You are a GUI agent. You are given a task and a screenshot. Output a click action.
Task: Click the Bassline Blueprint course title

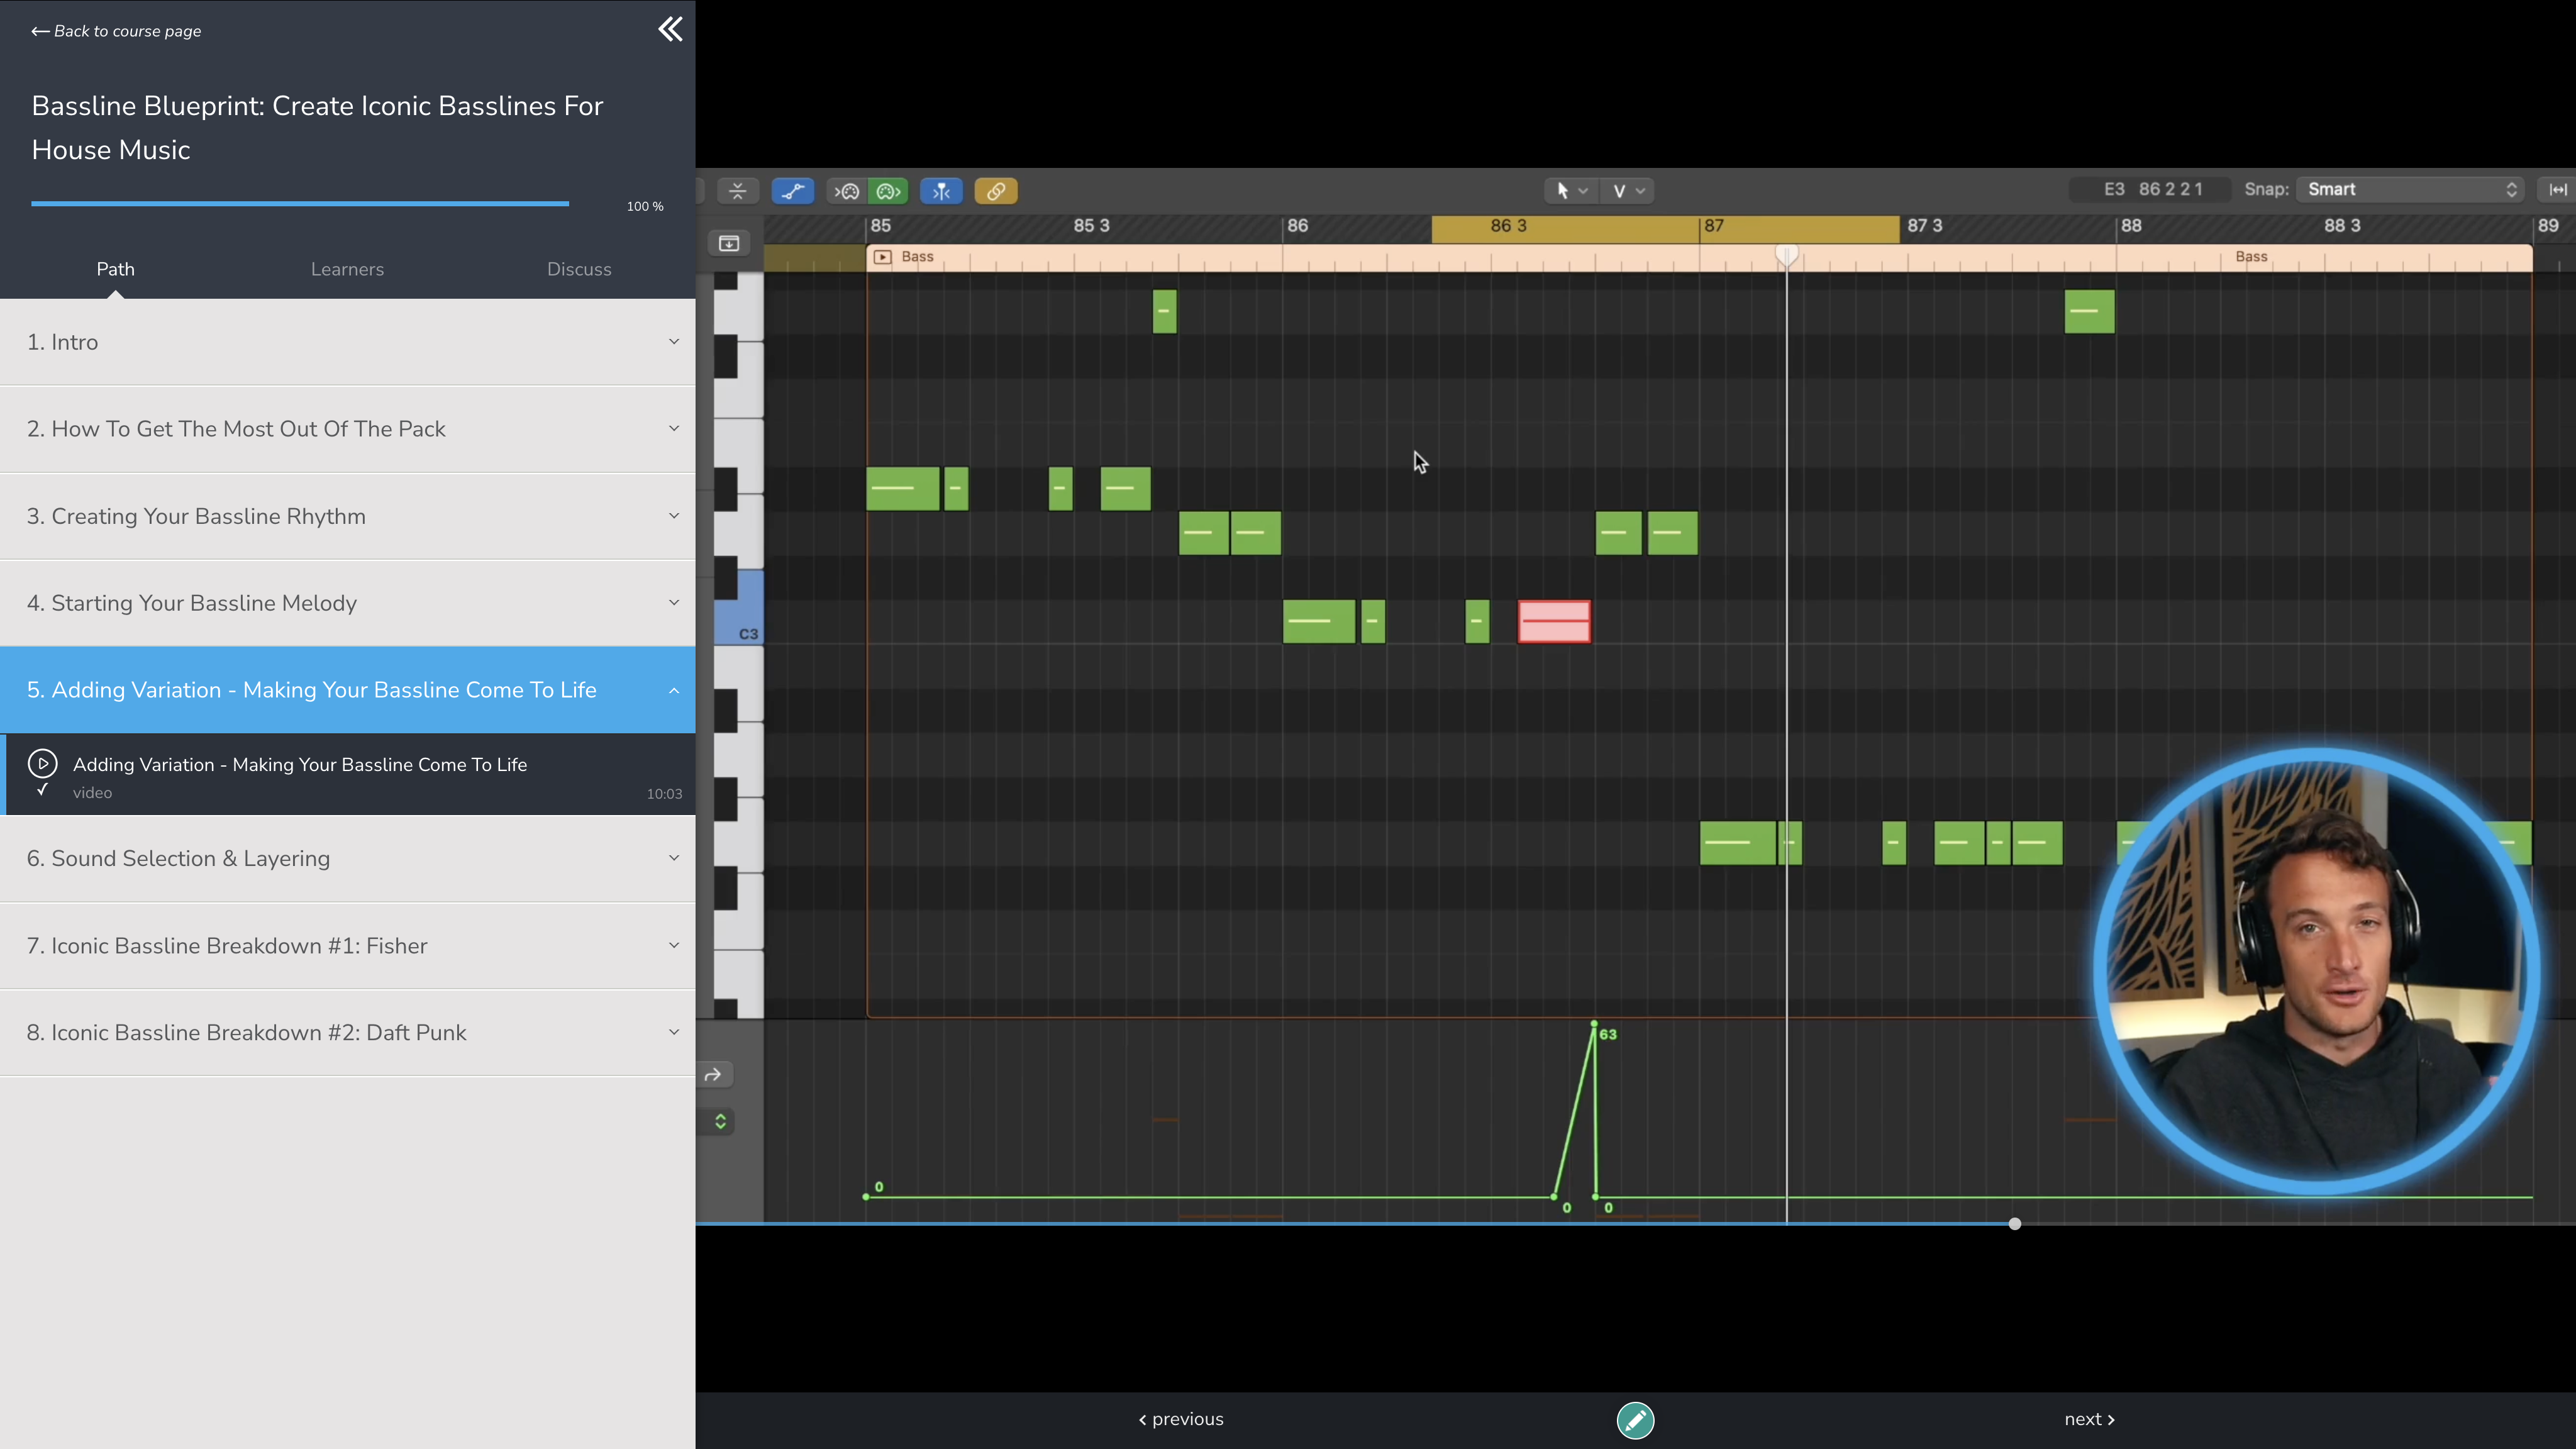317,128
